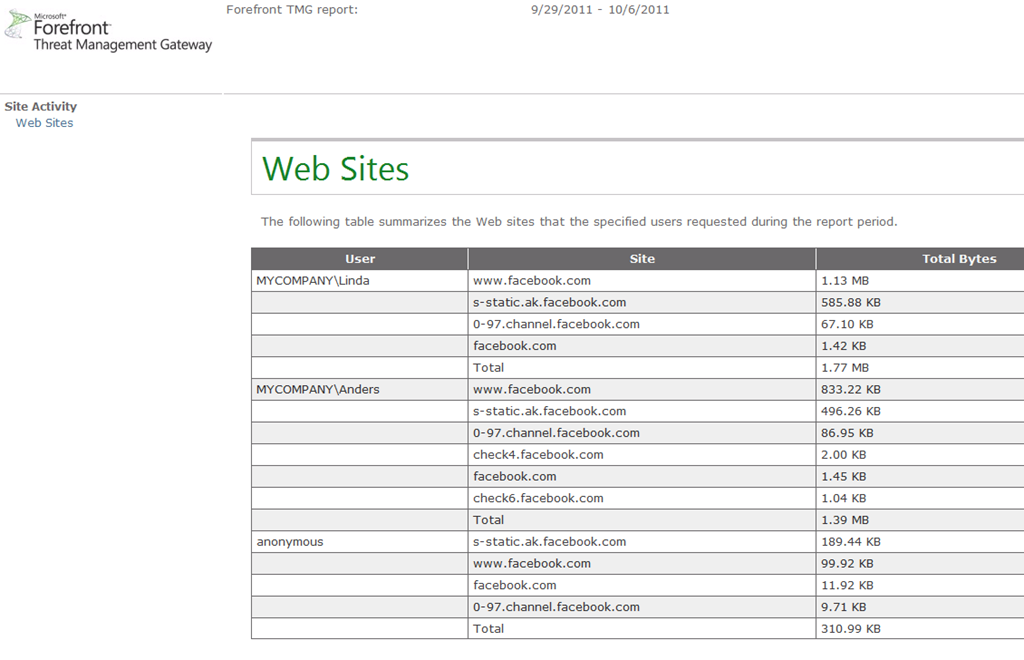
Task: Click the Microsoft Forefront logo icon
Action: (17, 27)
